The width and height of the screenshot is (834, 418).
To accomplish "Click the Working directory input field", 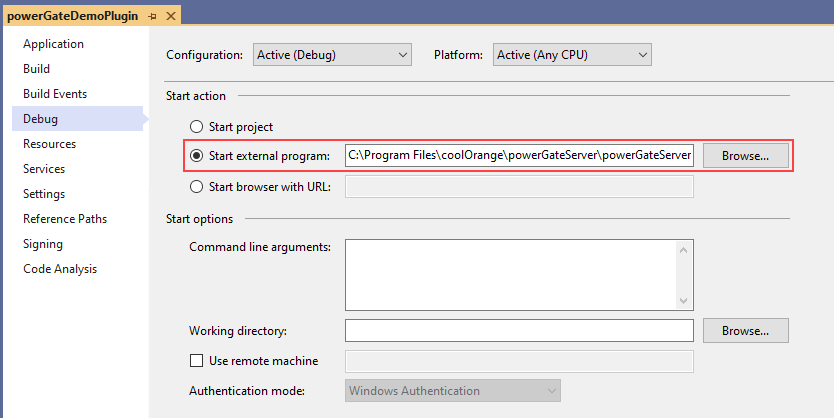I will 518,330.
